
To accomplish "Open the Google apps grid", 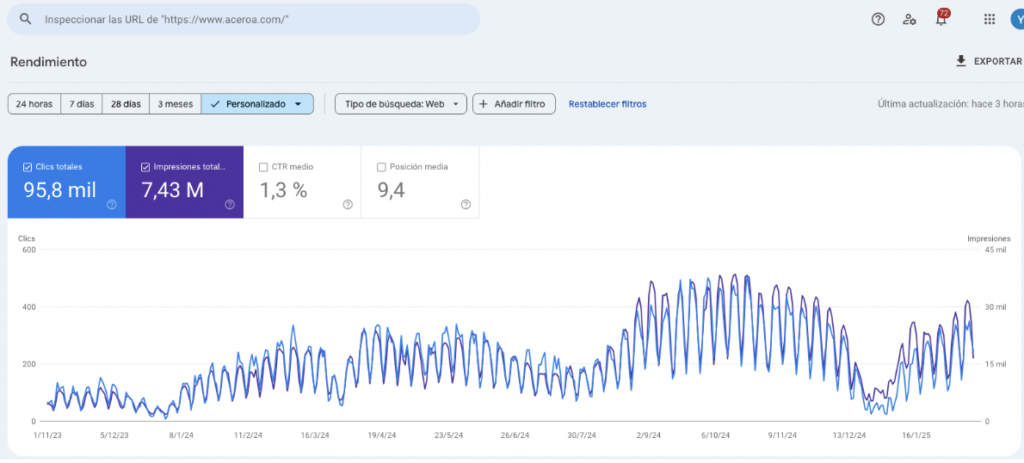I will click(989, 19).
